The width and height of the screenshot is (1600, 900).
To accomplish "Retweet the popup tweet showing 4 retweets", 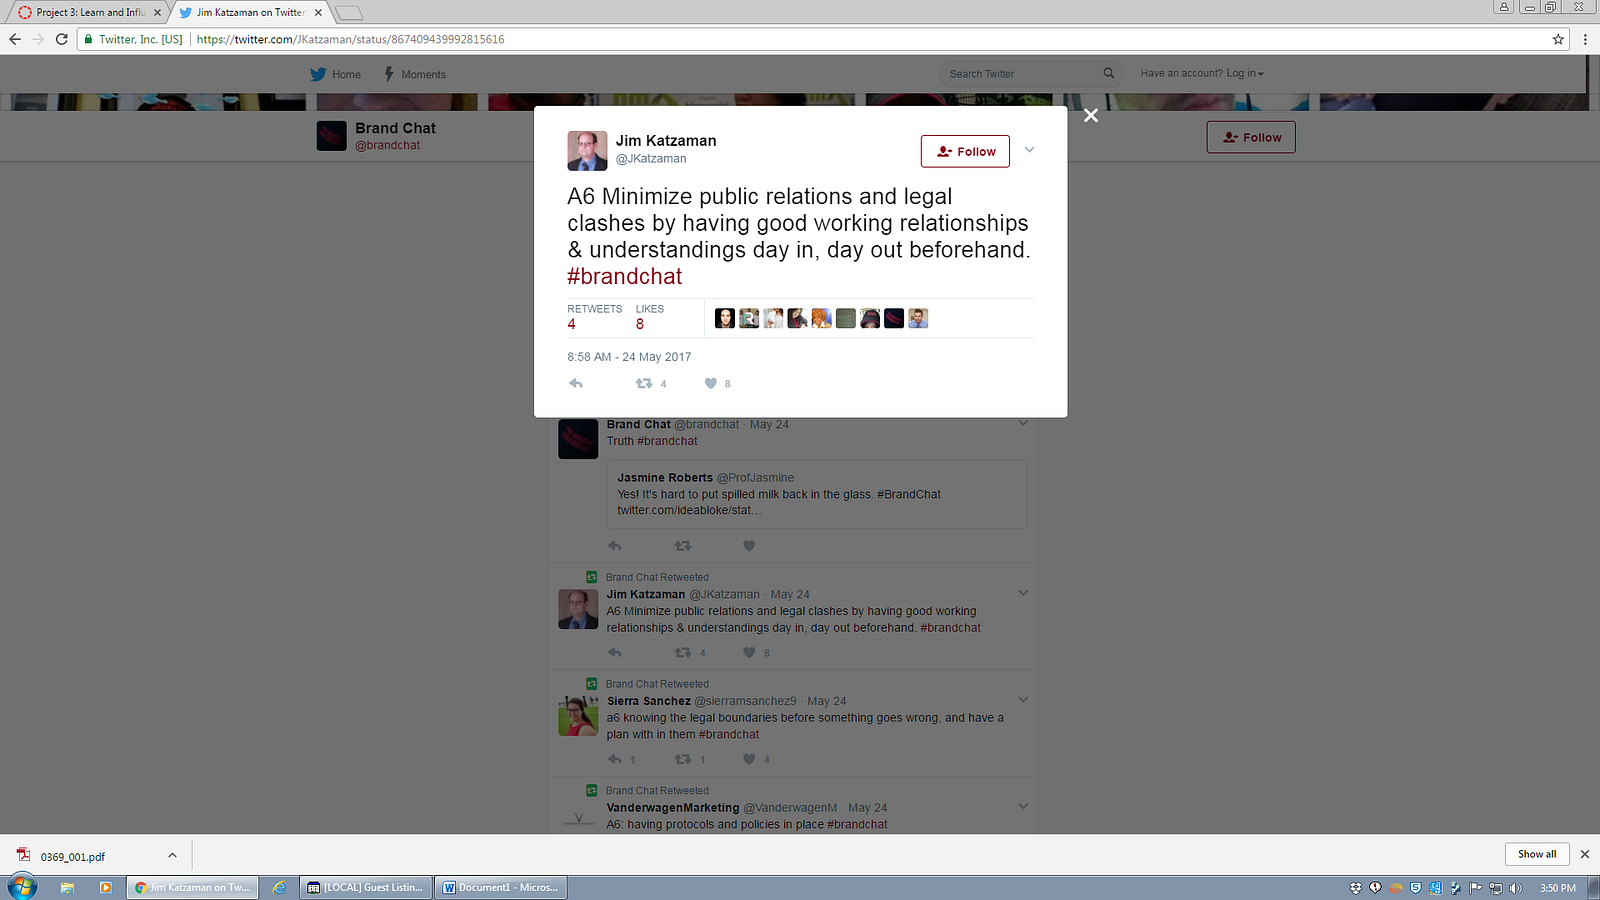I will tap(644, 383).
